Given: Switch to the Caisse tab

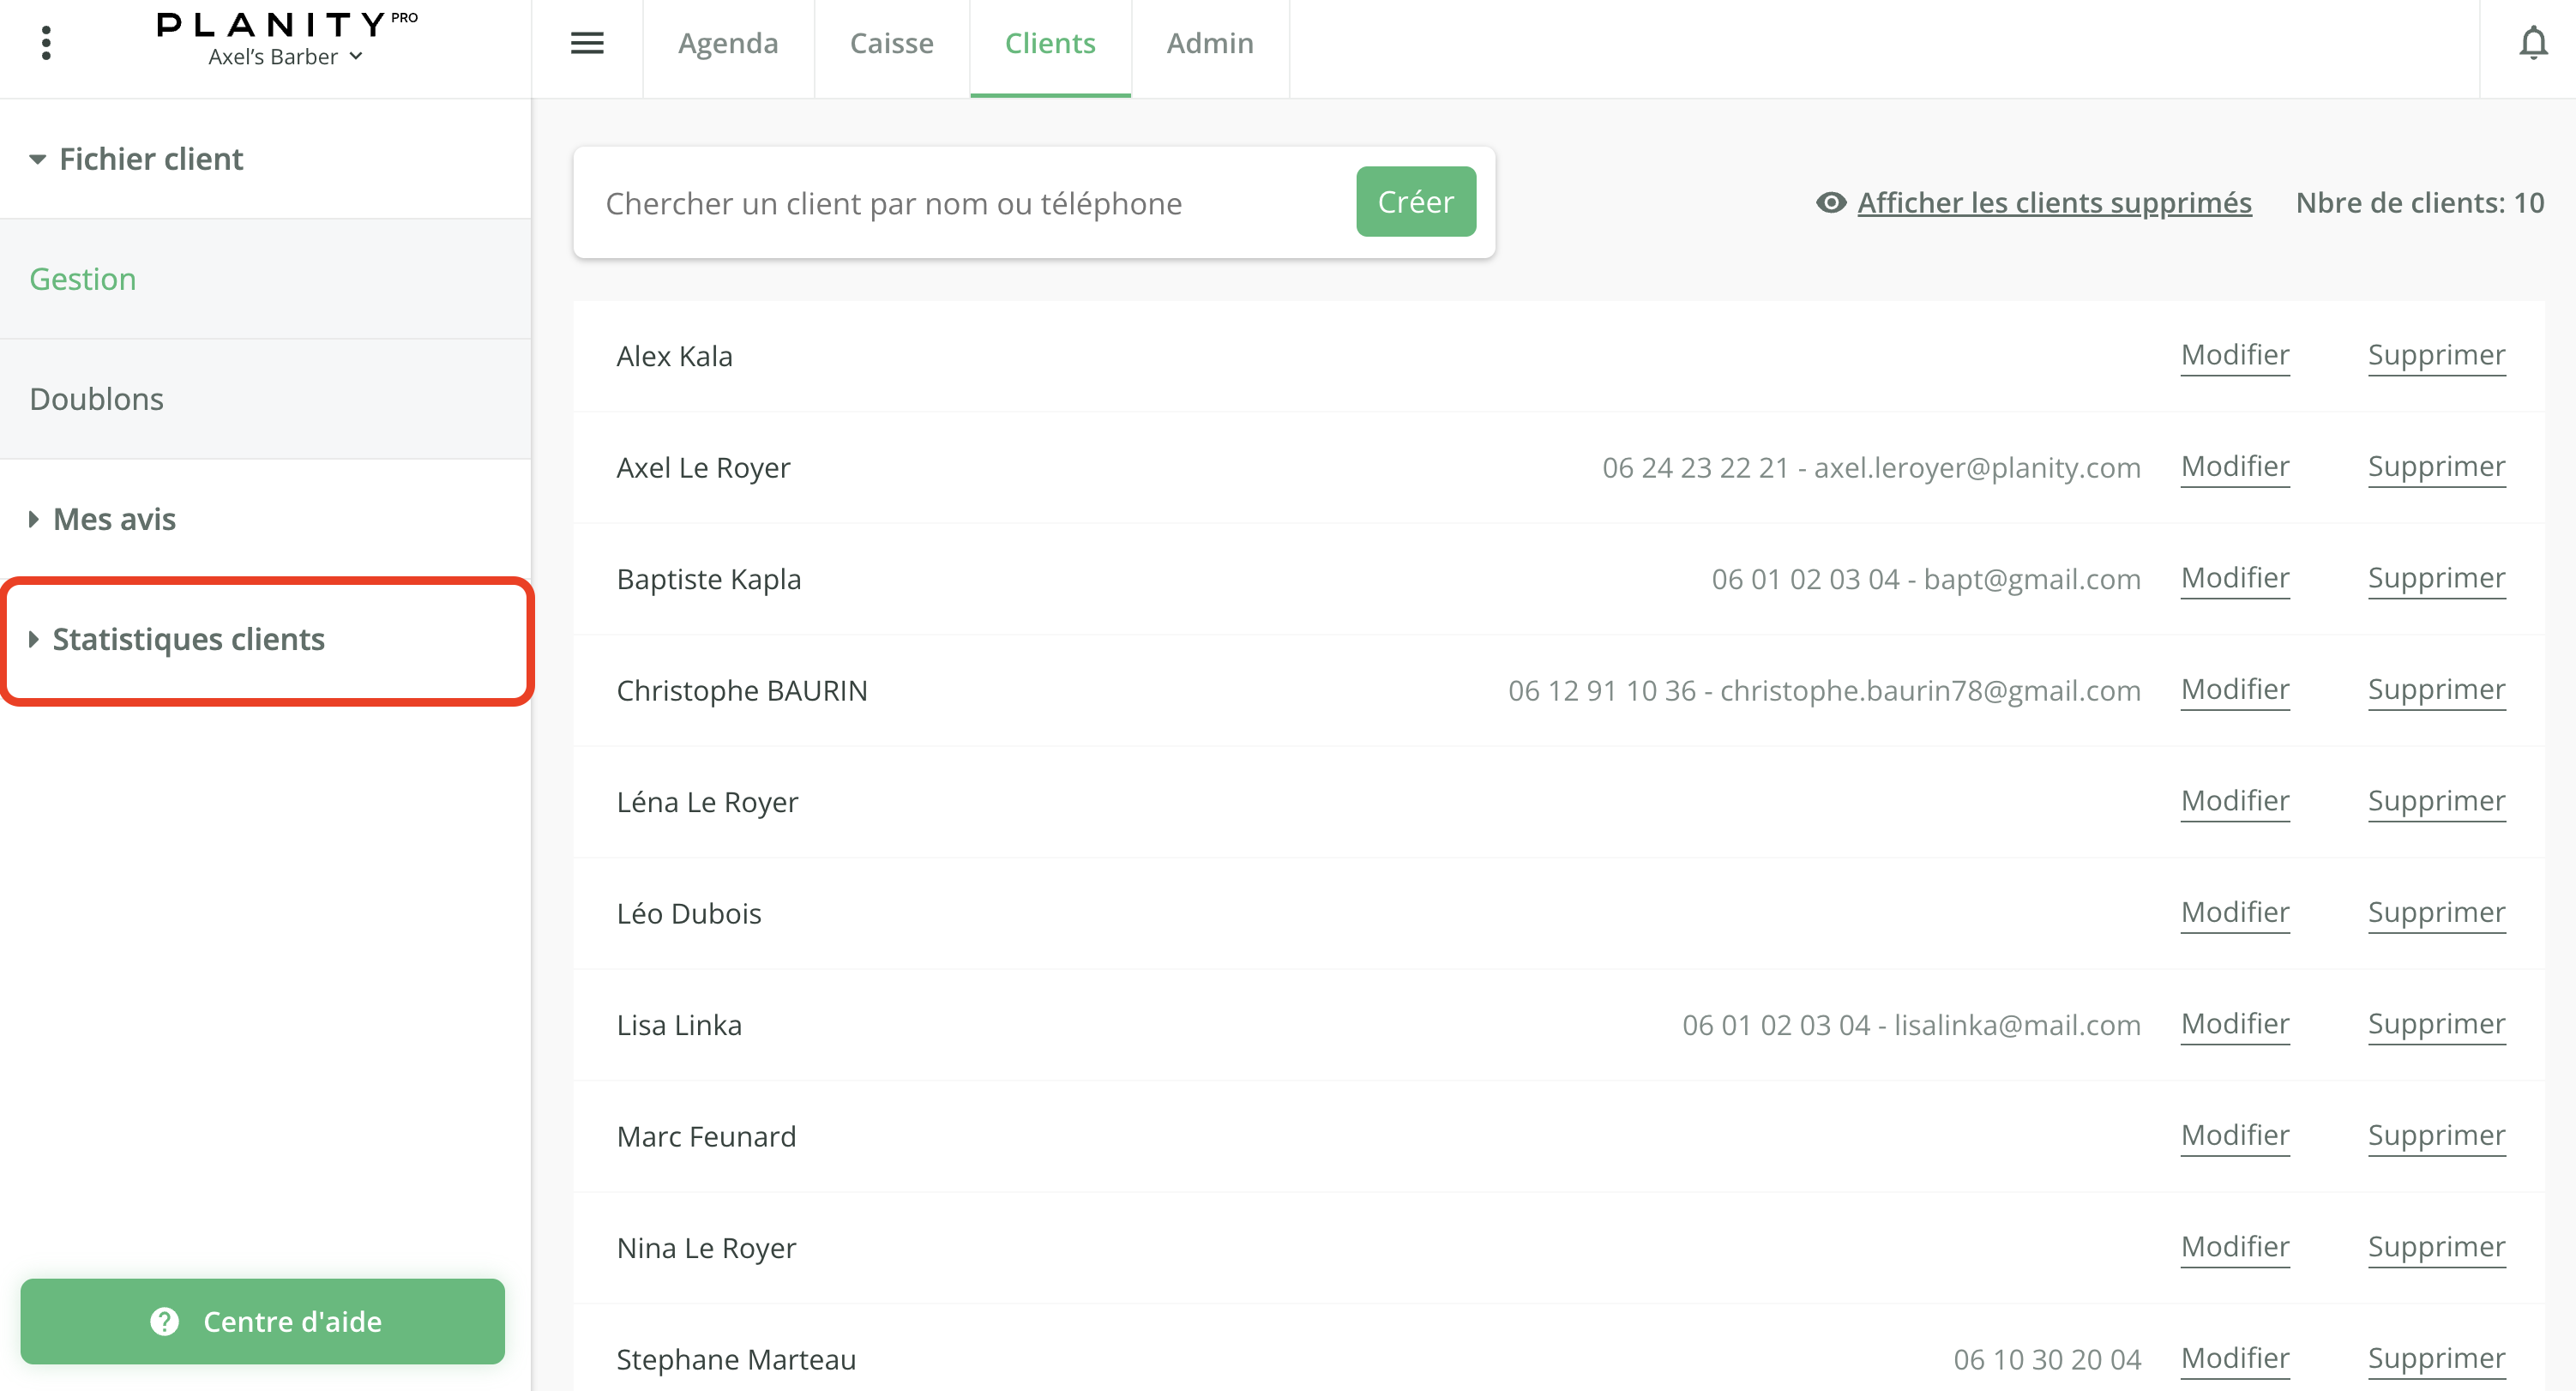Looking at the screenshot, I should tap(891, 43).
